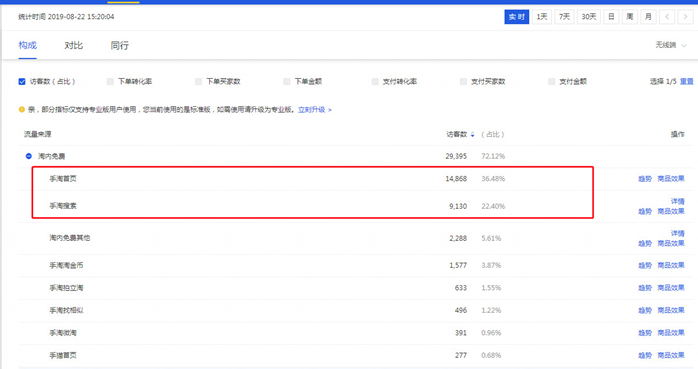Viewport: 698px width, 369px height.
Task: Enable the 支付金额 checkbox
Action: 552,81
